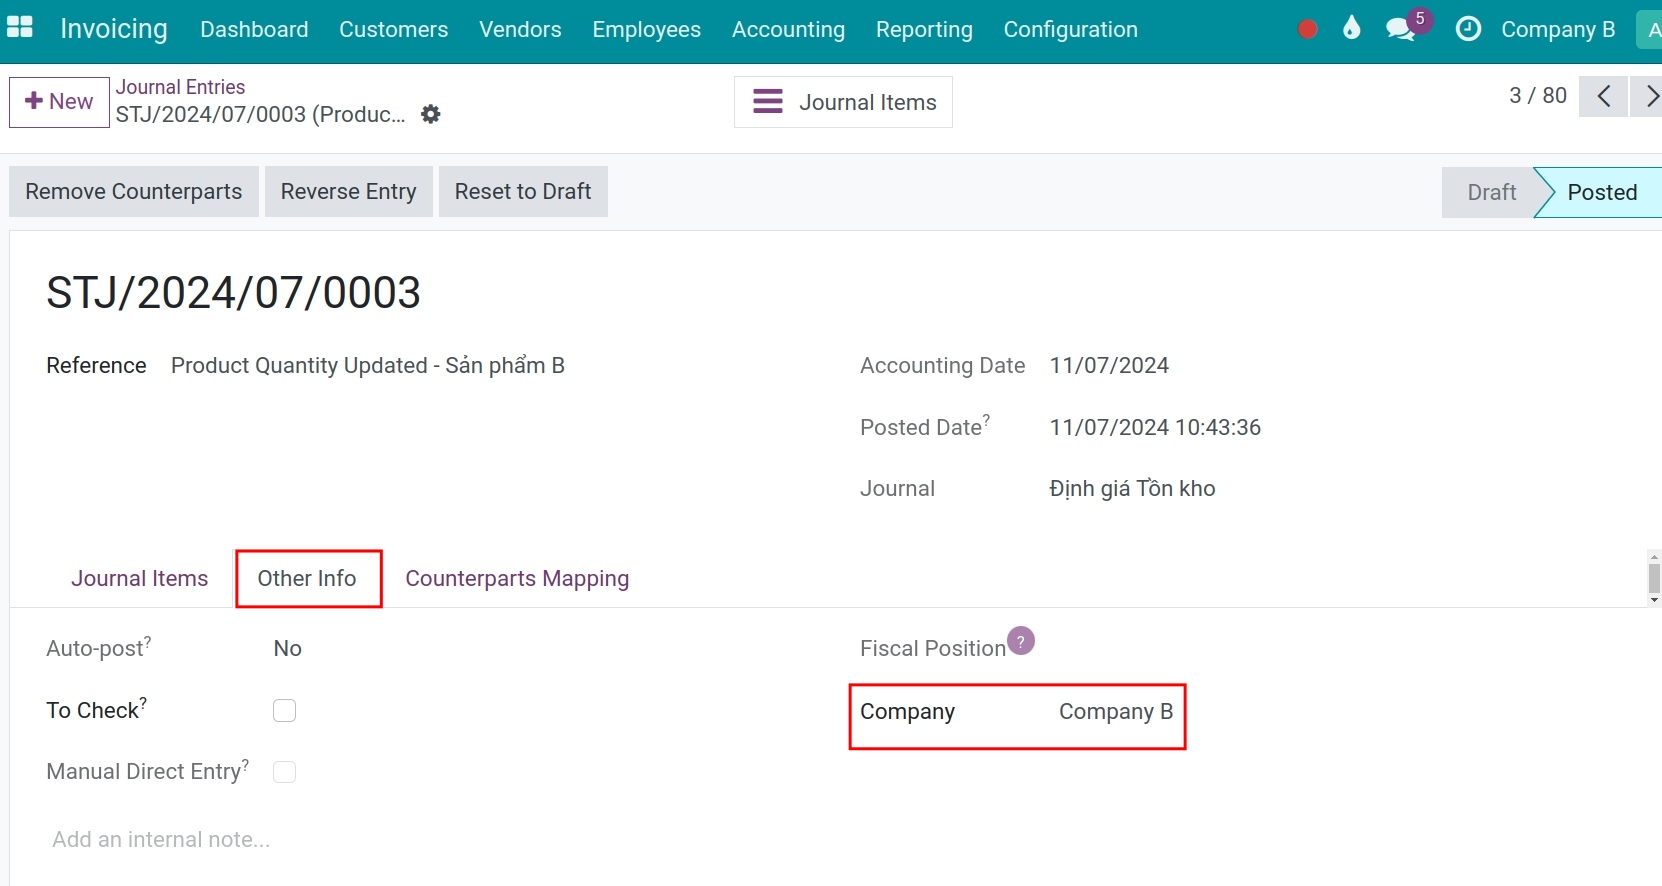Switch to the Other Info tab

307,578
